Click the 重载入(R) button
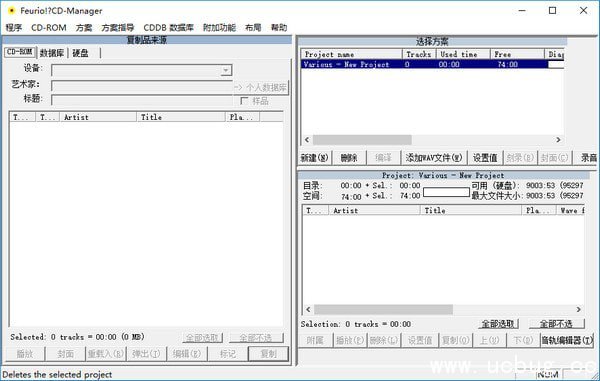 [106, 354]
